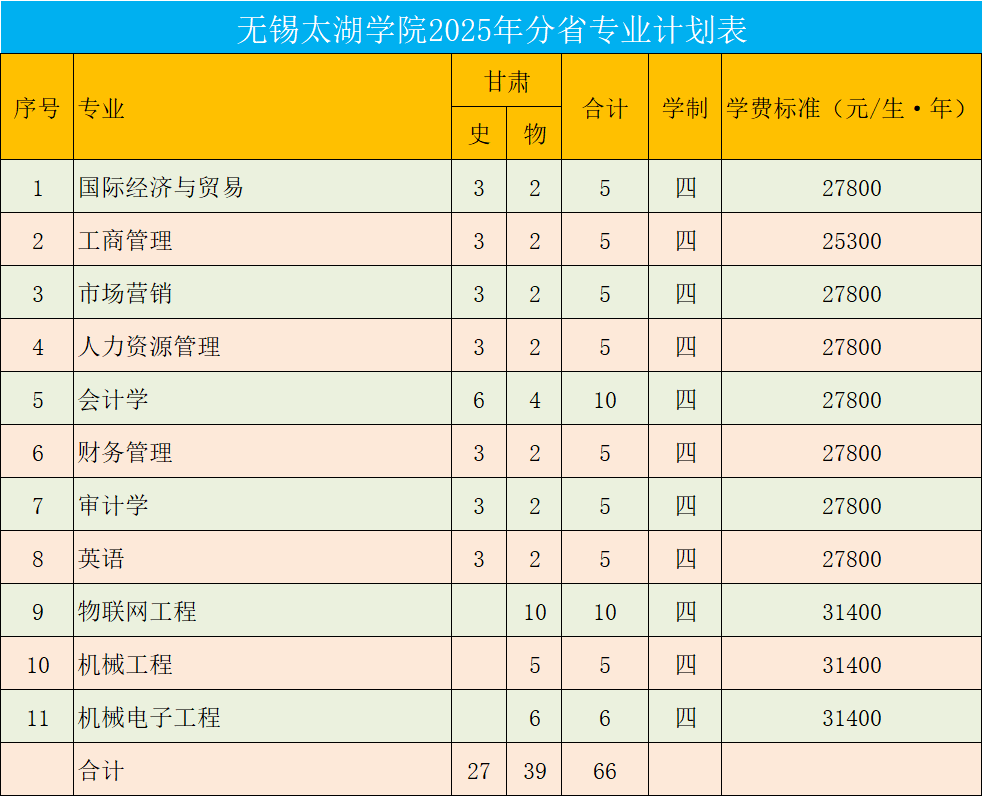
Task: Click the major name 英语
Action: [101, 559]
